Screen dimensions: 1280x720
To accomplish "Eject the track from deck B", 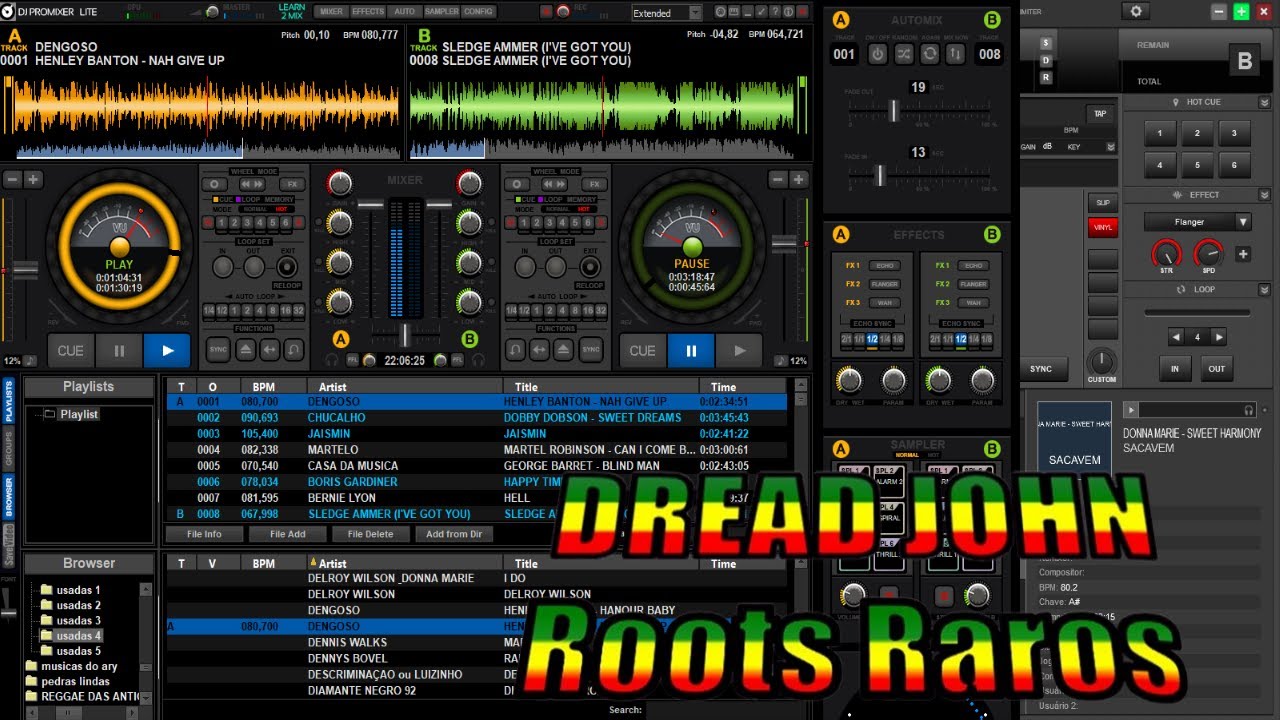I will pyautogui.click(x=565, y=350).
